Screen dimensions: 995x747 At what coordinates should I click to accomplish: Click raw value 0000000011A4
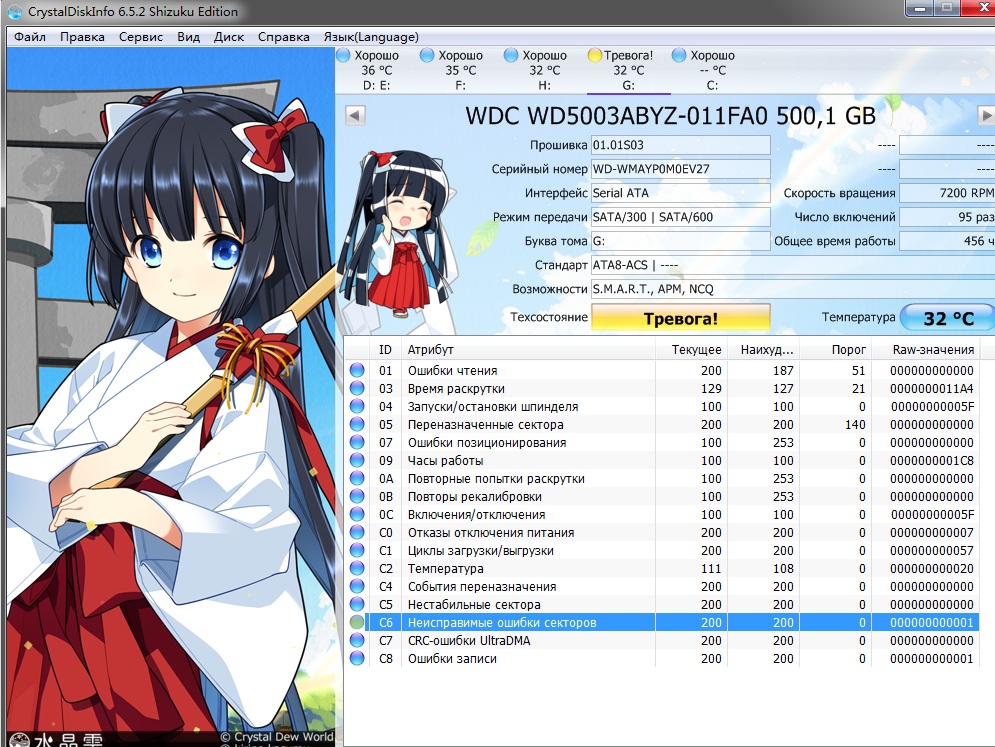932,388
